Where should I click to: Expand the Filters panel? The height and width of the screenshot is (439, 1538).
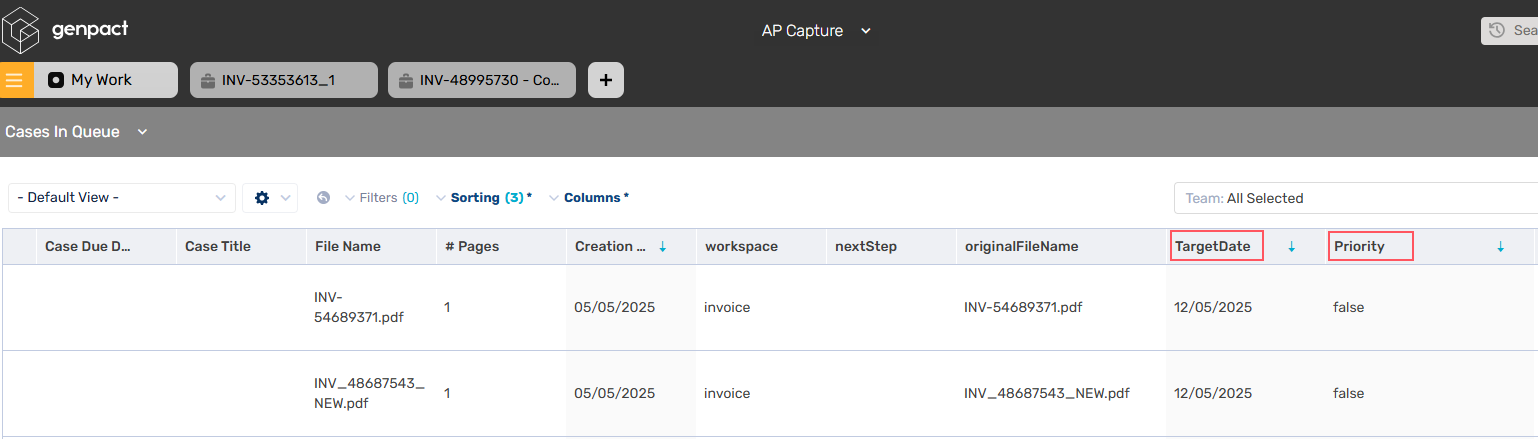[381, 198]
